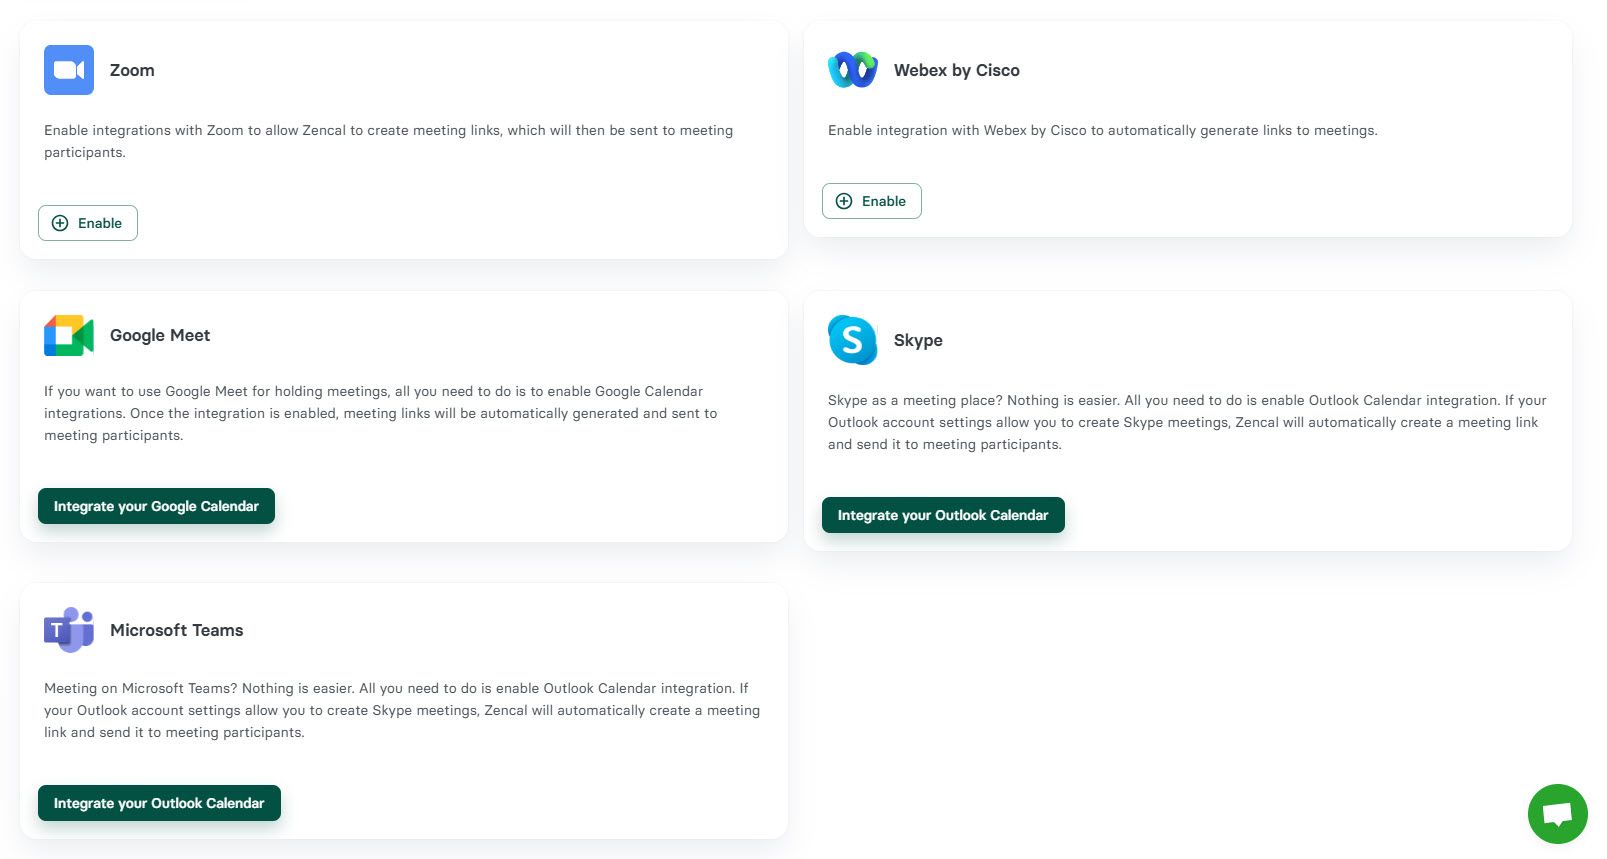Select the Microsoft Teams heading text
1607x859 pixels.
pyautogui.click(x=176, y=630)
